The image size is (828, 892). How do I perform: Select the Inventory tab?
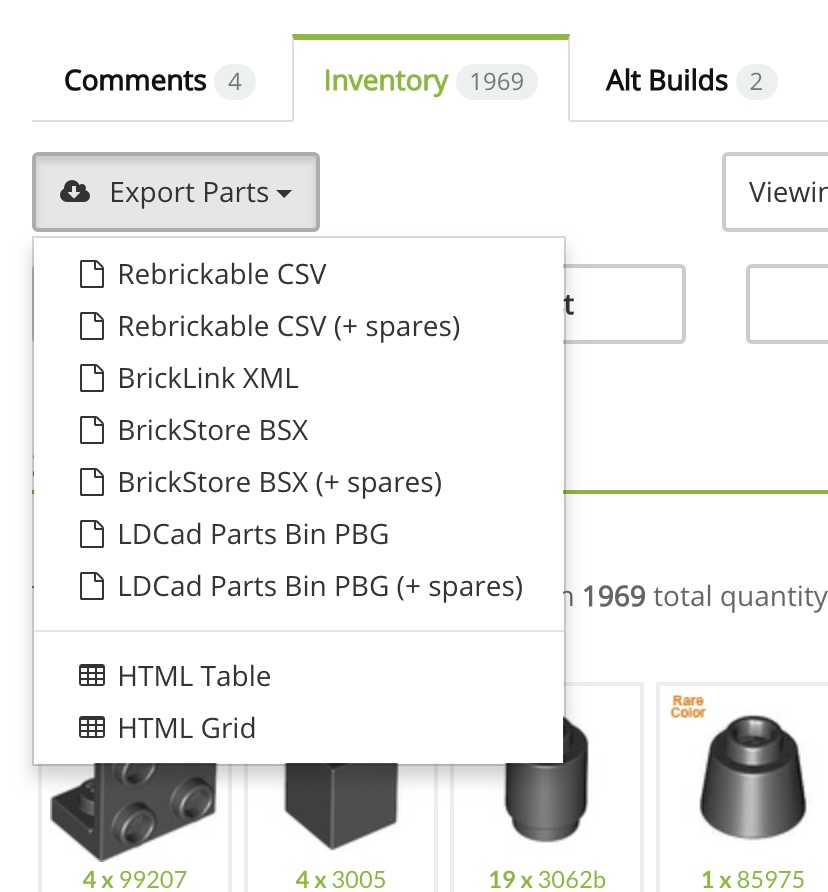pyautogui.click(x=386, y=81)
